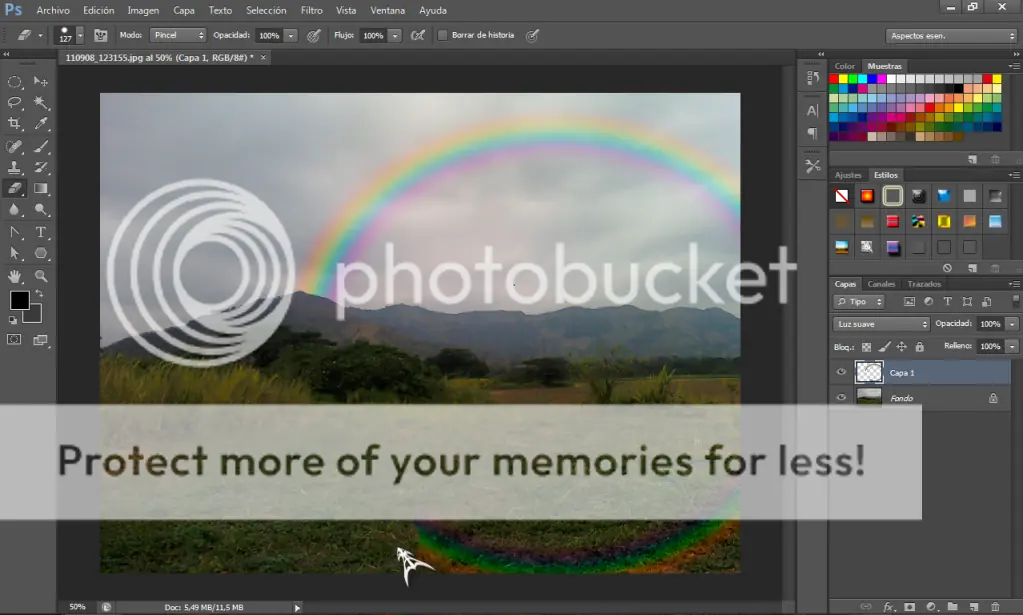Open the Luz suave blend mode dropdown
The image size is (1023, 615).
881,324
